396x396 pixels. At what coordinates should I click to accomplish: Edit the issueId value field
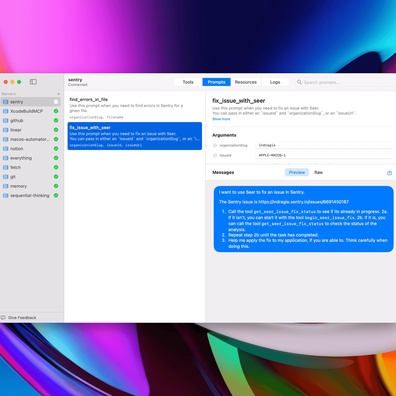tap(324, 155)
